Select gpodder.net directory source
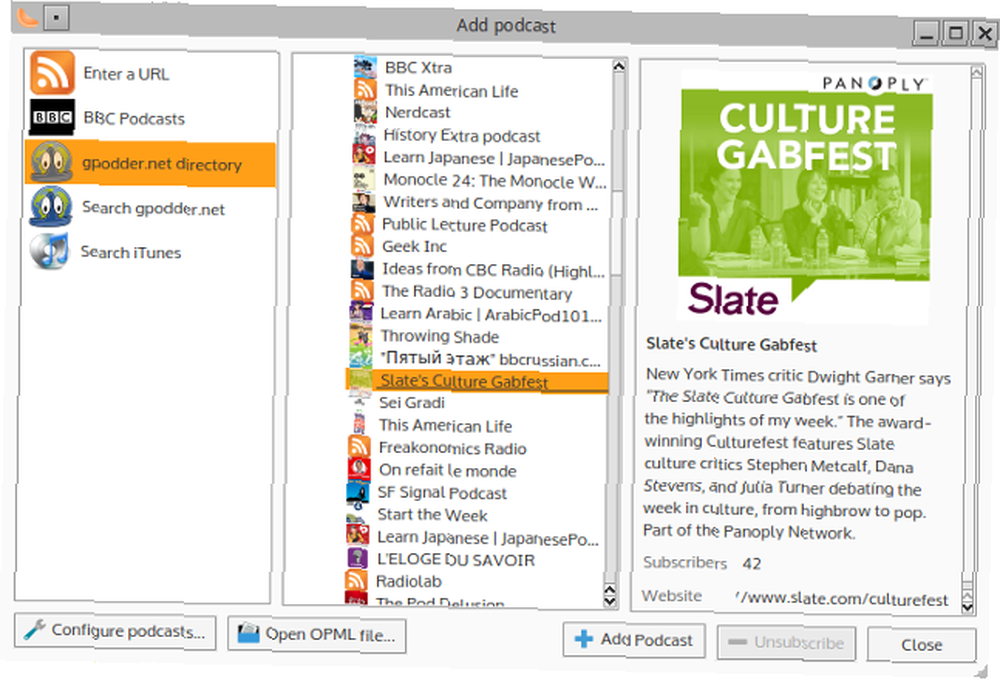 (151, 163)
